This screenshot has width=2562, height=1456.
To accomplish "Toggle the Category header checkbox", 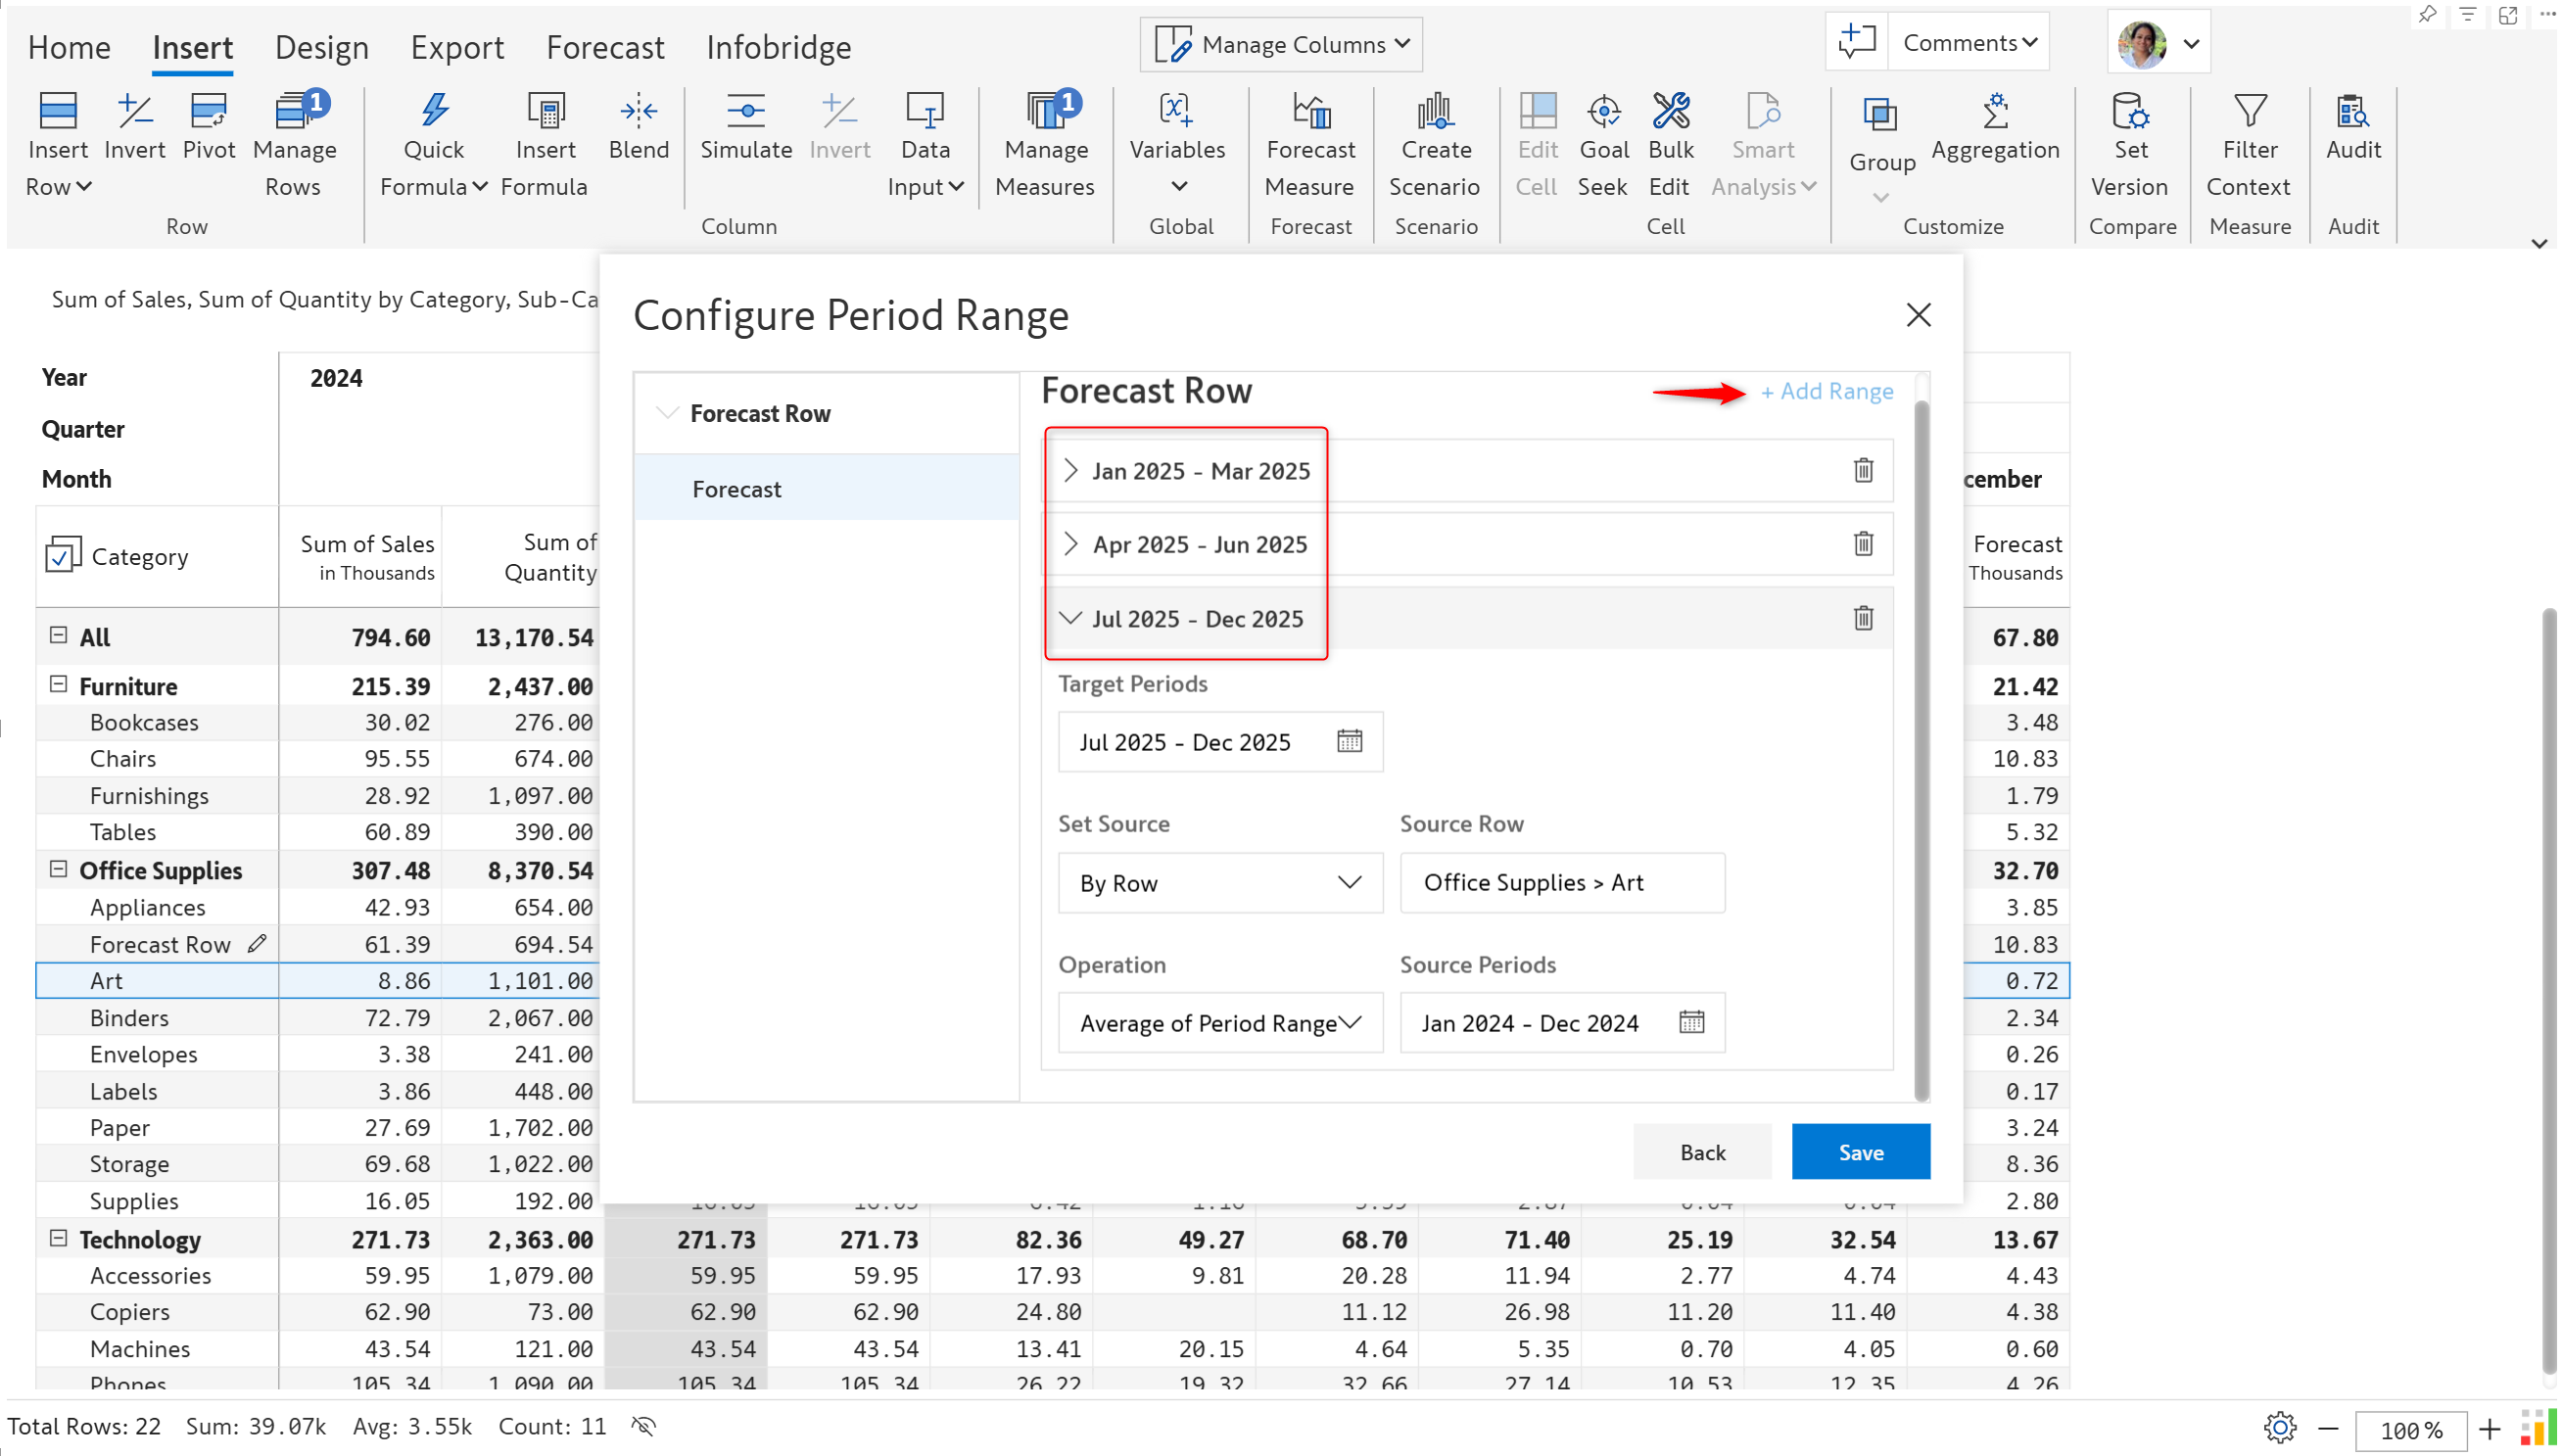I will pyautogui.click(x=62, y=555).
